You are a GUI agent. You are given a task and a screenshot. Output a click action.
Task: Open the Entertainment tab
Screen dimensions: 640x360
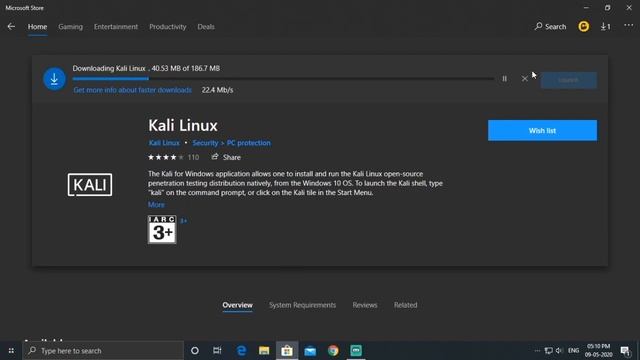[x=116, y=27]
